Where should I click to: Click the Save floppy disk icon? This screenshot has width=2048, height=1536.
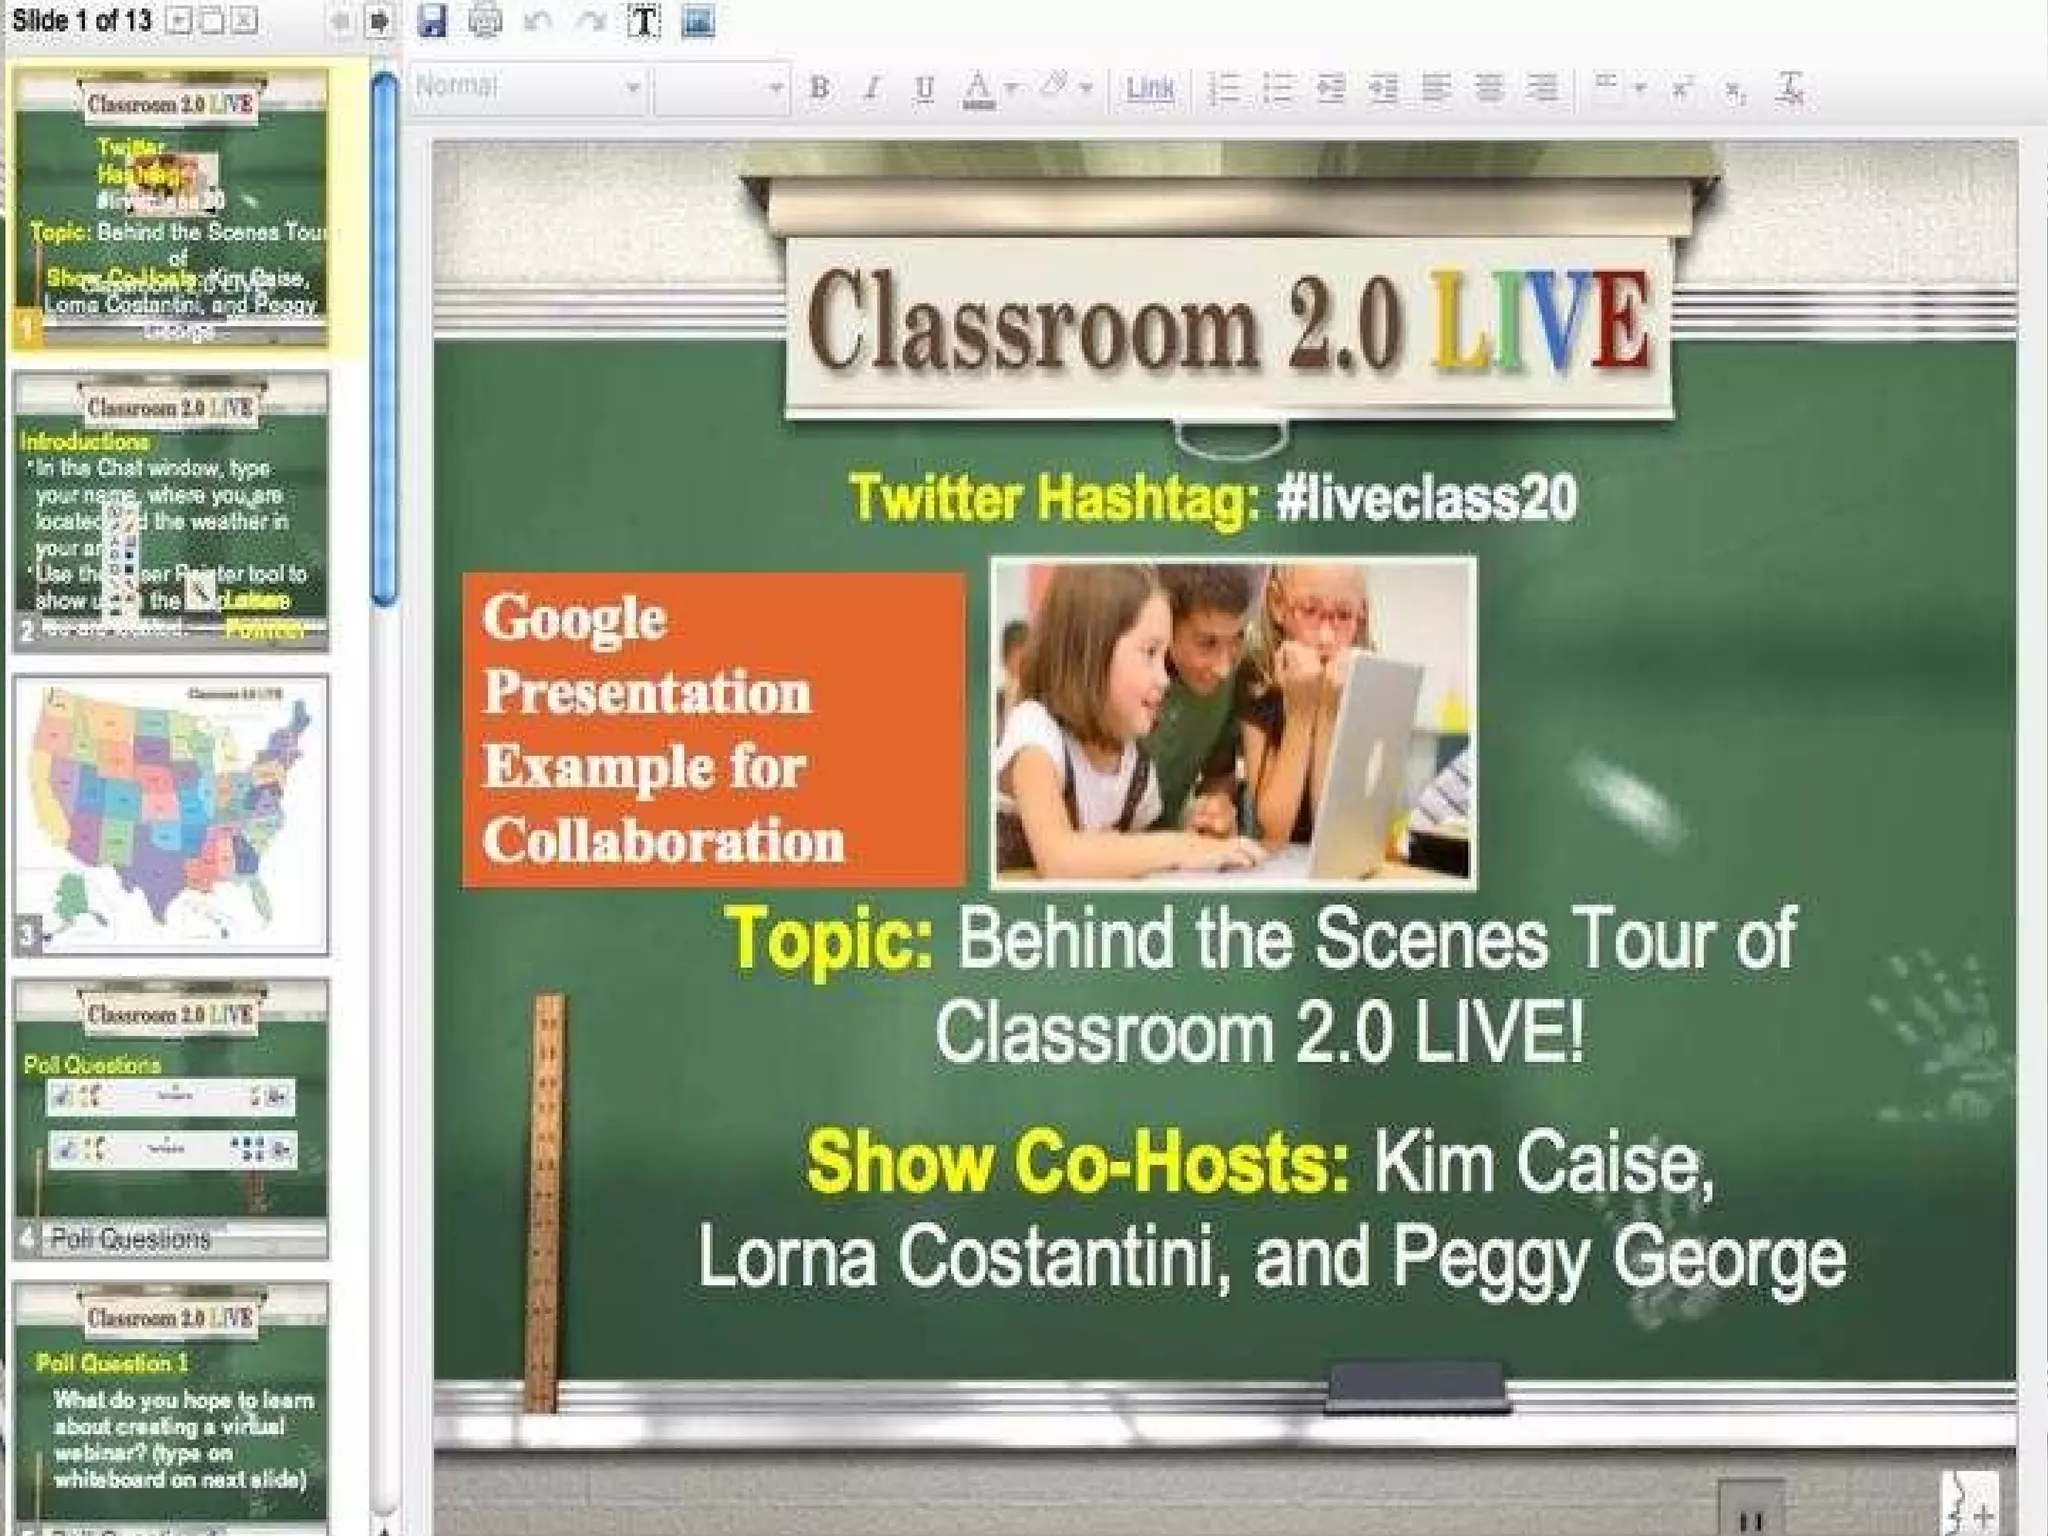432,21
